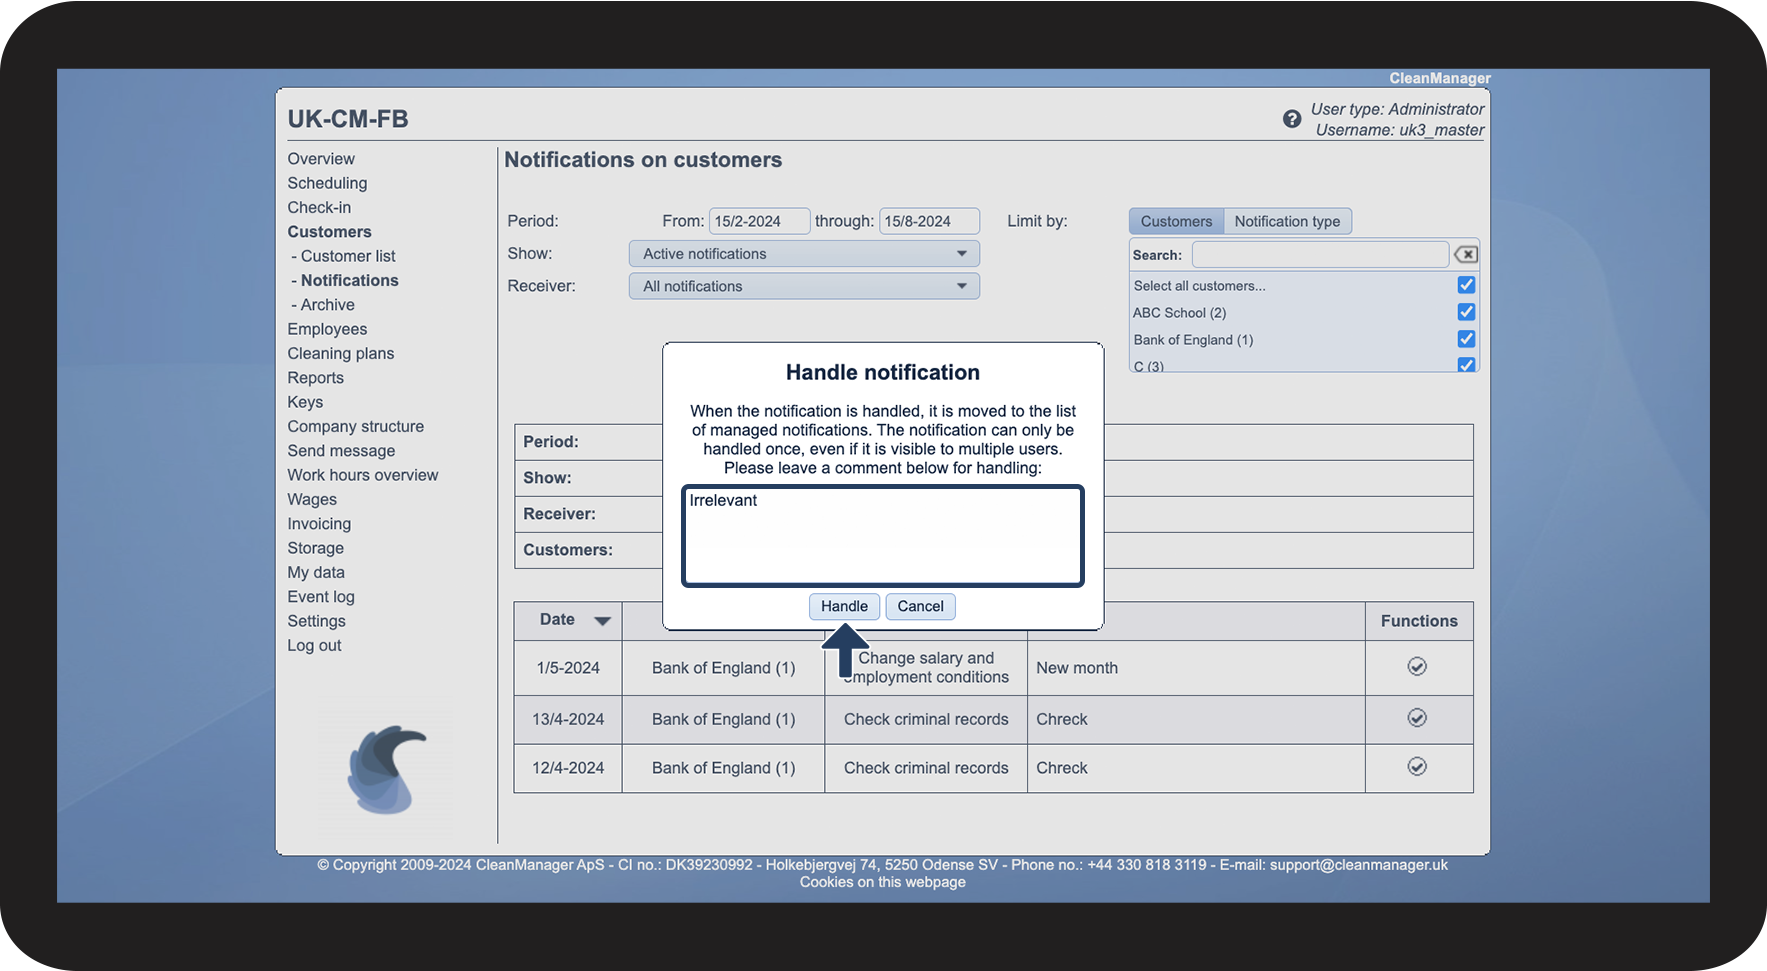This screenshot has width=1767, height=971.
Task: Handle the 13/4-2024 criminal records notification
Action: (1416, 718)
